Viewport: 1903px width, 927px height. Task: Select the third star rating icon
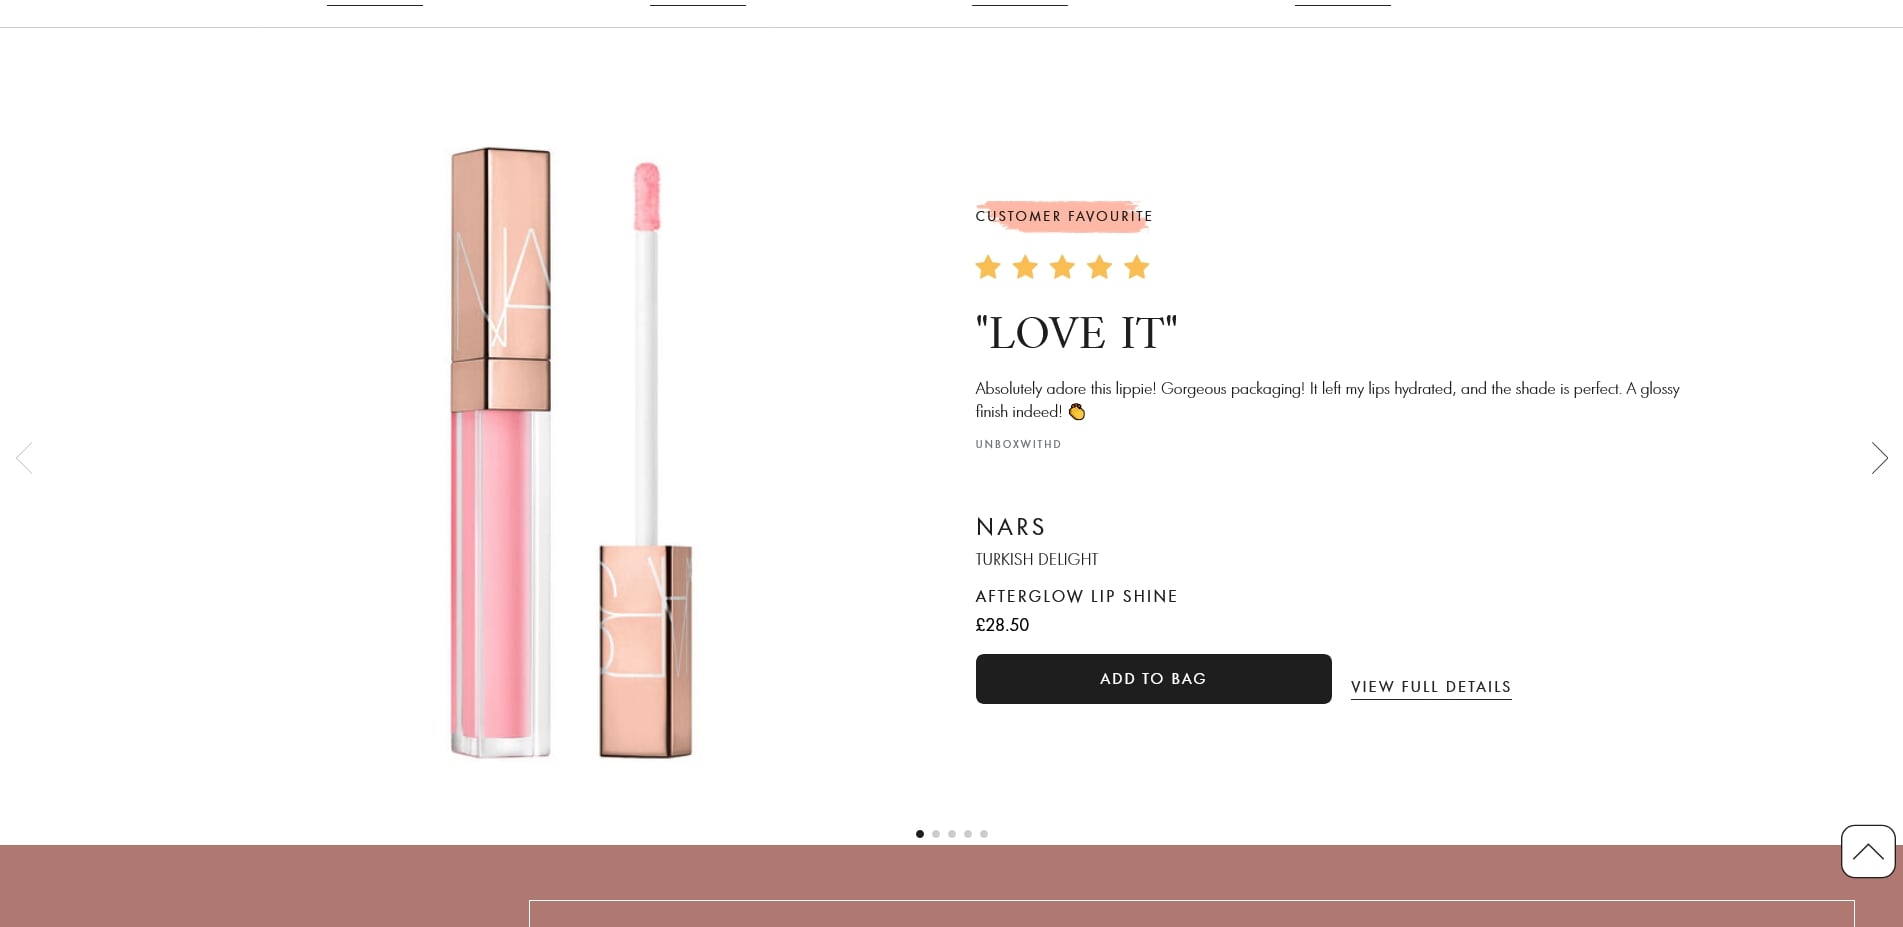[x=1062, y=266]
